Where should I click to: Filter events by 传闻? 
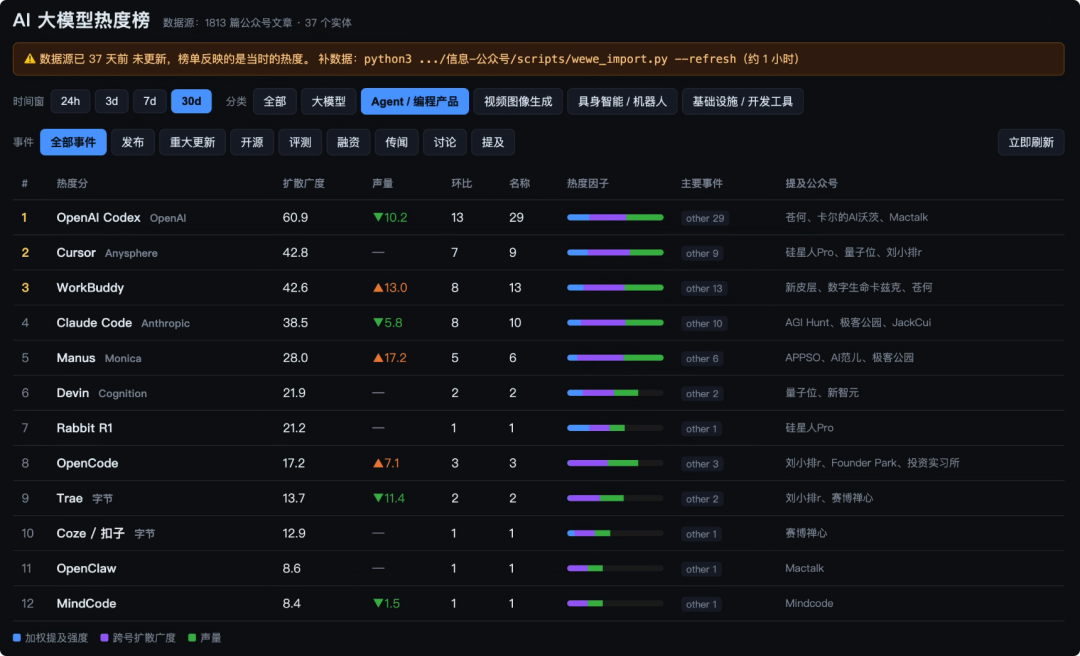(x=397, y=142)
